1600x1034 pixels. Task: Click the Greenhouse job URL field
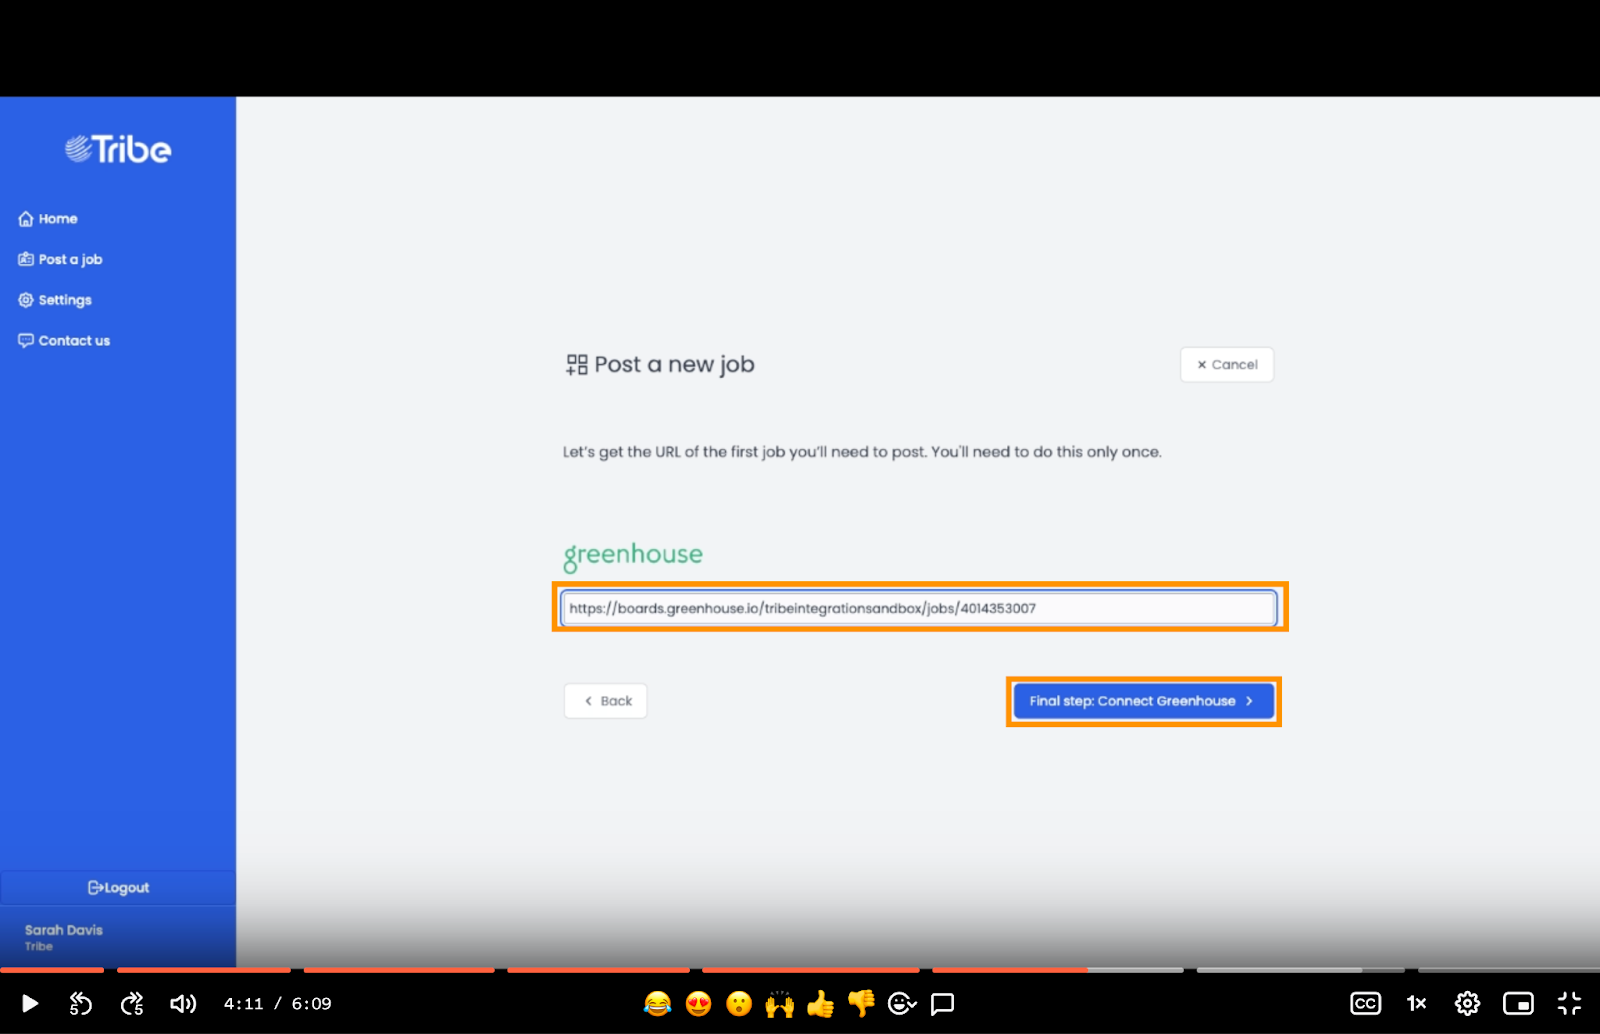pos(919,608)
